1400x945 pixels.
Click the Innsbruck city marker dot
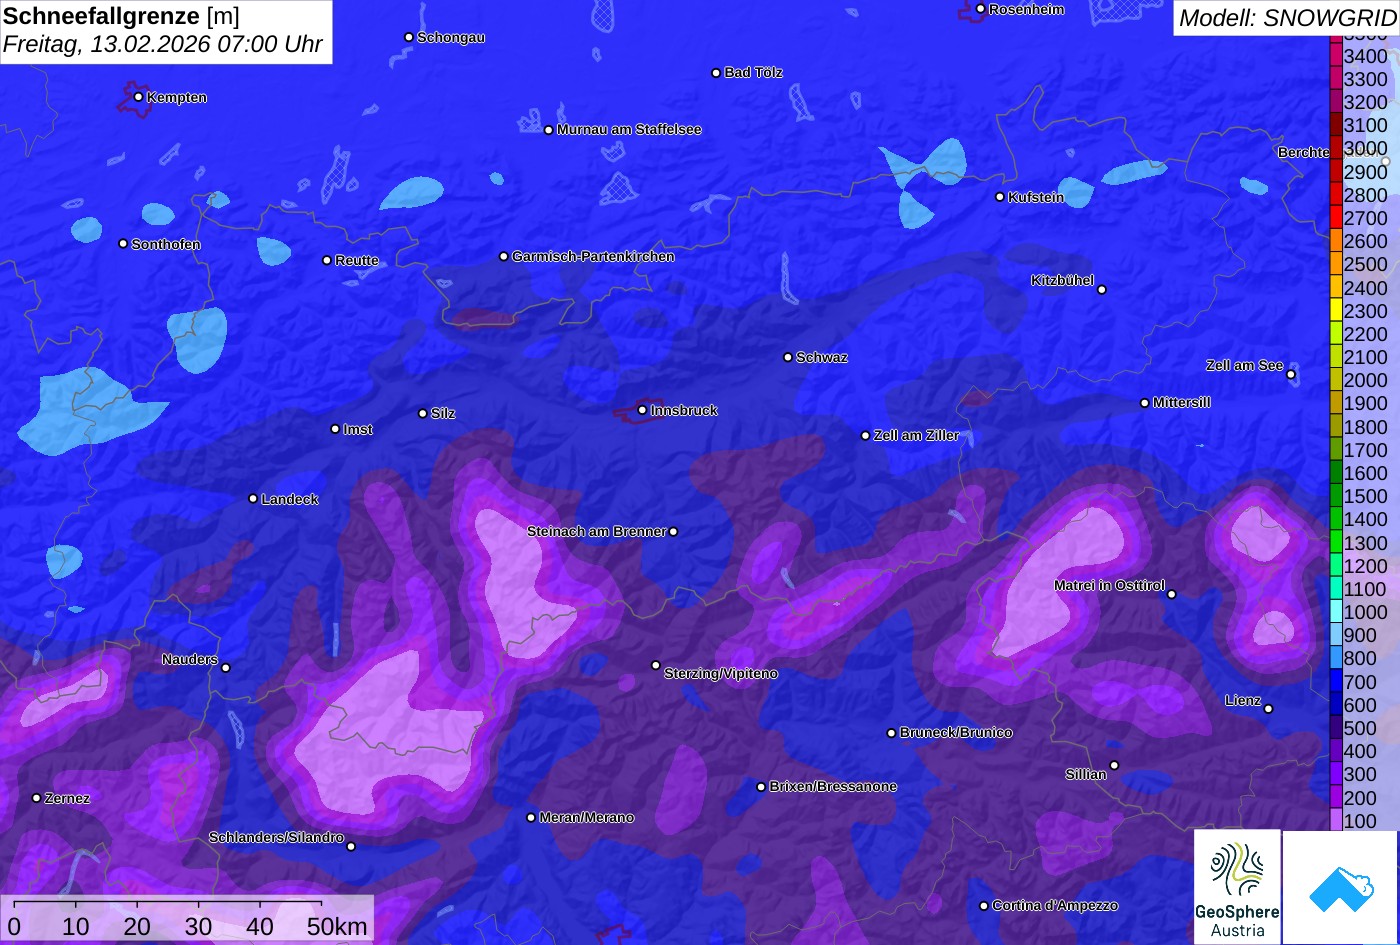pyautogui.click(x=642, y=410)
